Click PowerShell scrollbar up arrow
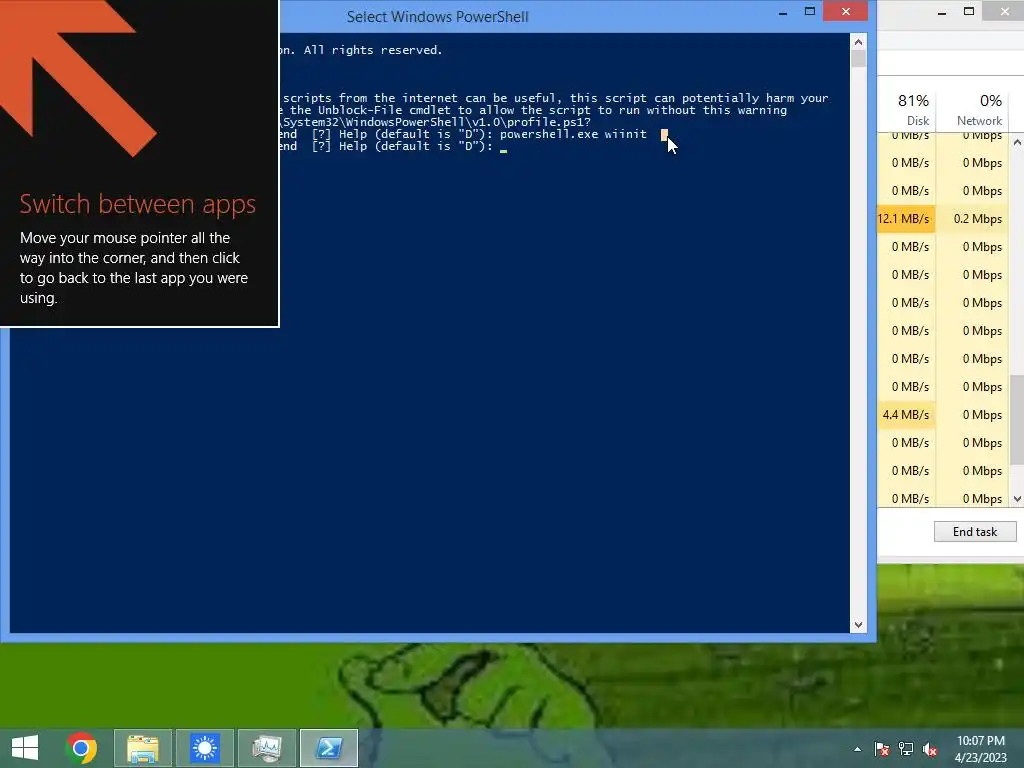 click(x=858, y=42)
